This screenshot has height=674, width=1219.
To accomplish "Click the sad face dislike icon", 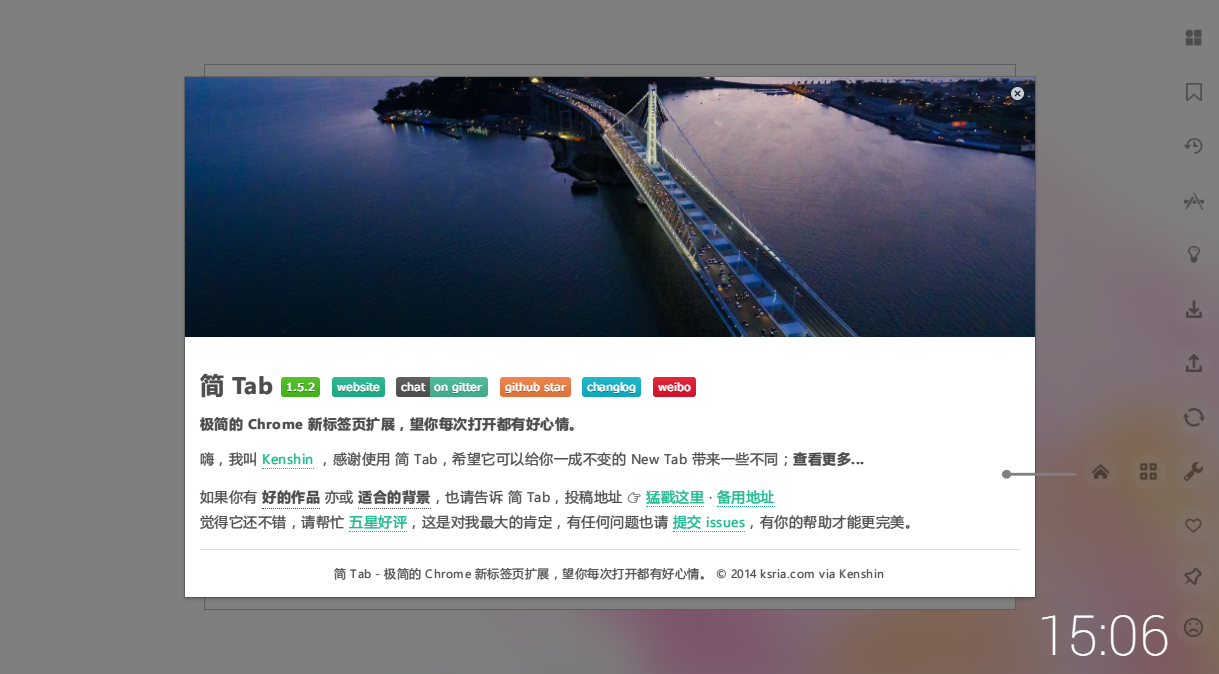I will tap(1193, 627).
